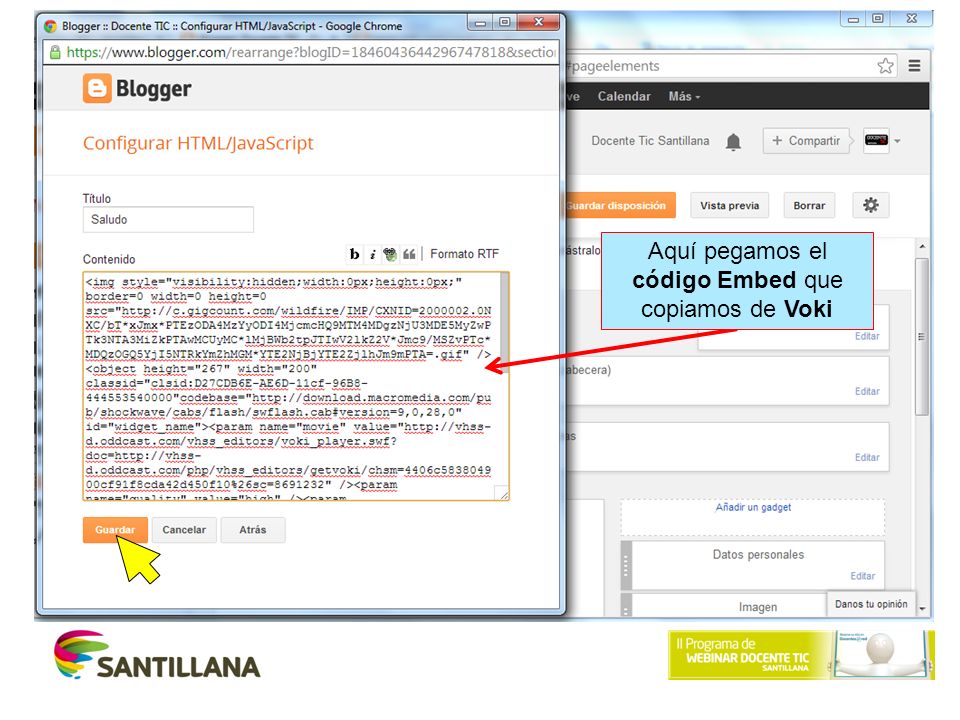
Task: Click the + Compartir button
Action: [806, 141]
